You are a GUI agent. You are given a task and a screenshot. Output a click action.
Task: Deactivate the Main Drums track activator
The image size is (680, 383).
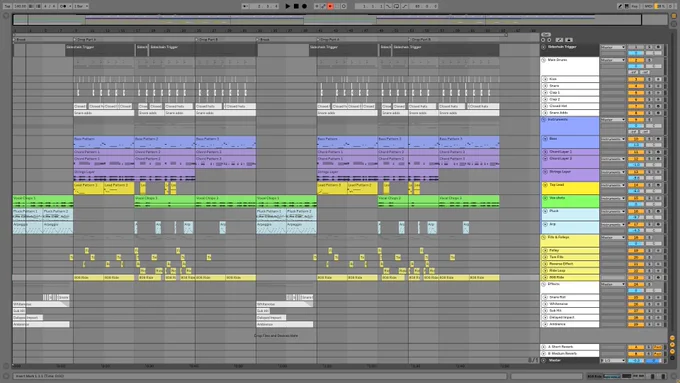[x=635, y=60]
